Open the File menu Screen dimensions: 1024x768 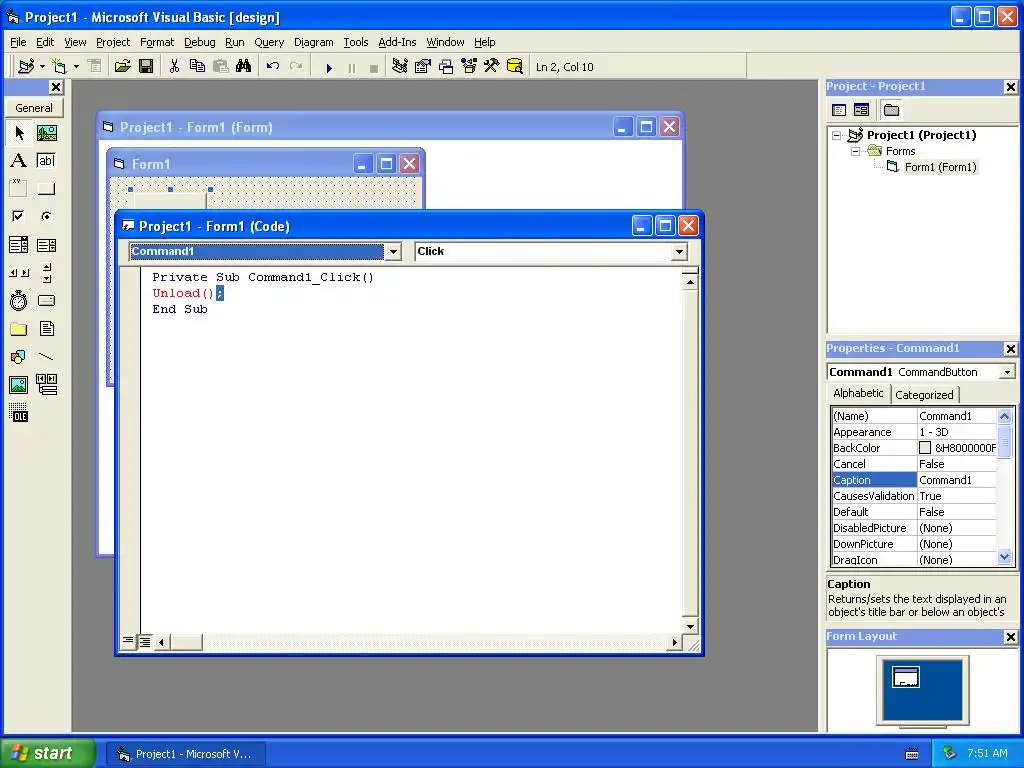pos(18,42)
